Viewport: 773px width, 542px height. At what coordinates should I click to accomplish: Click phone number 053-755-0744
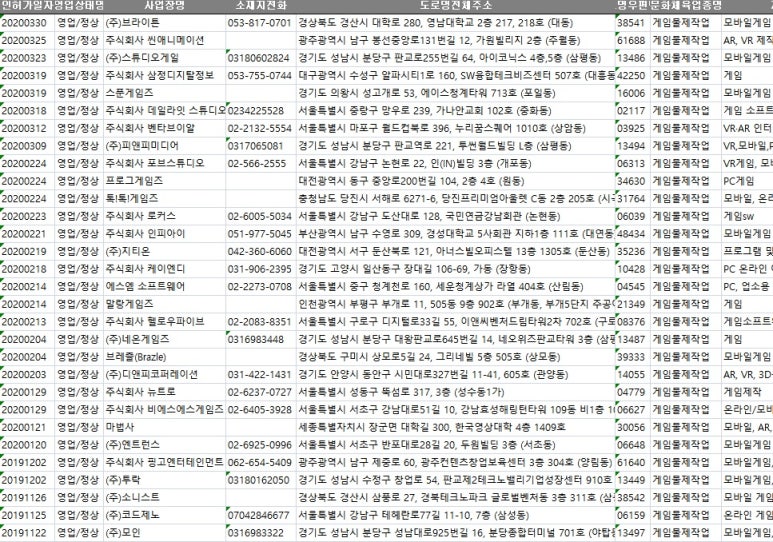(261, 75)
